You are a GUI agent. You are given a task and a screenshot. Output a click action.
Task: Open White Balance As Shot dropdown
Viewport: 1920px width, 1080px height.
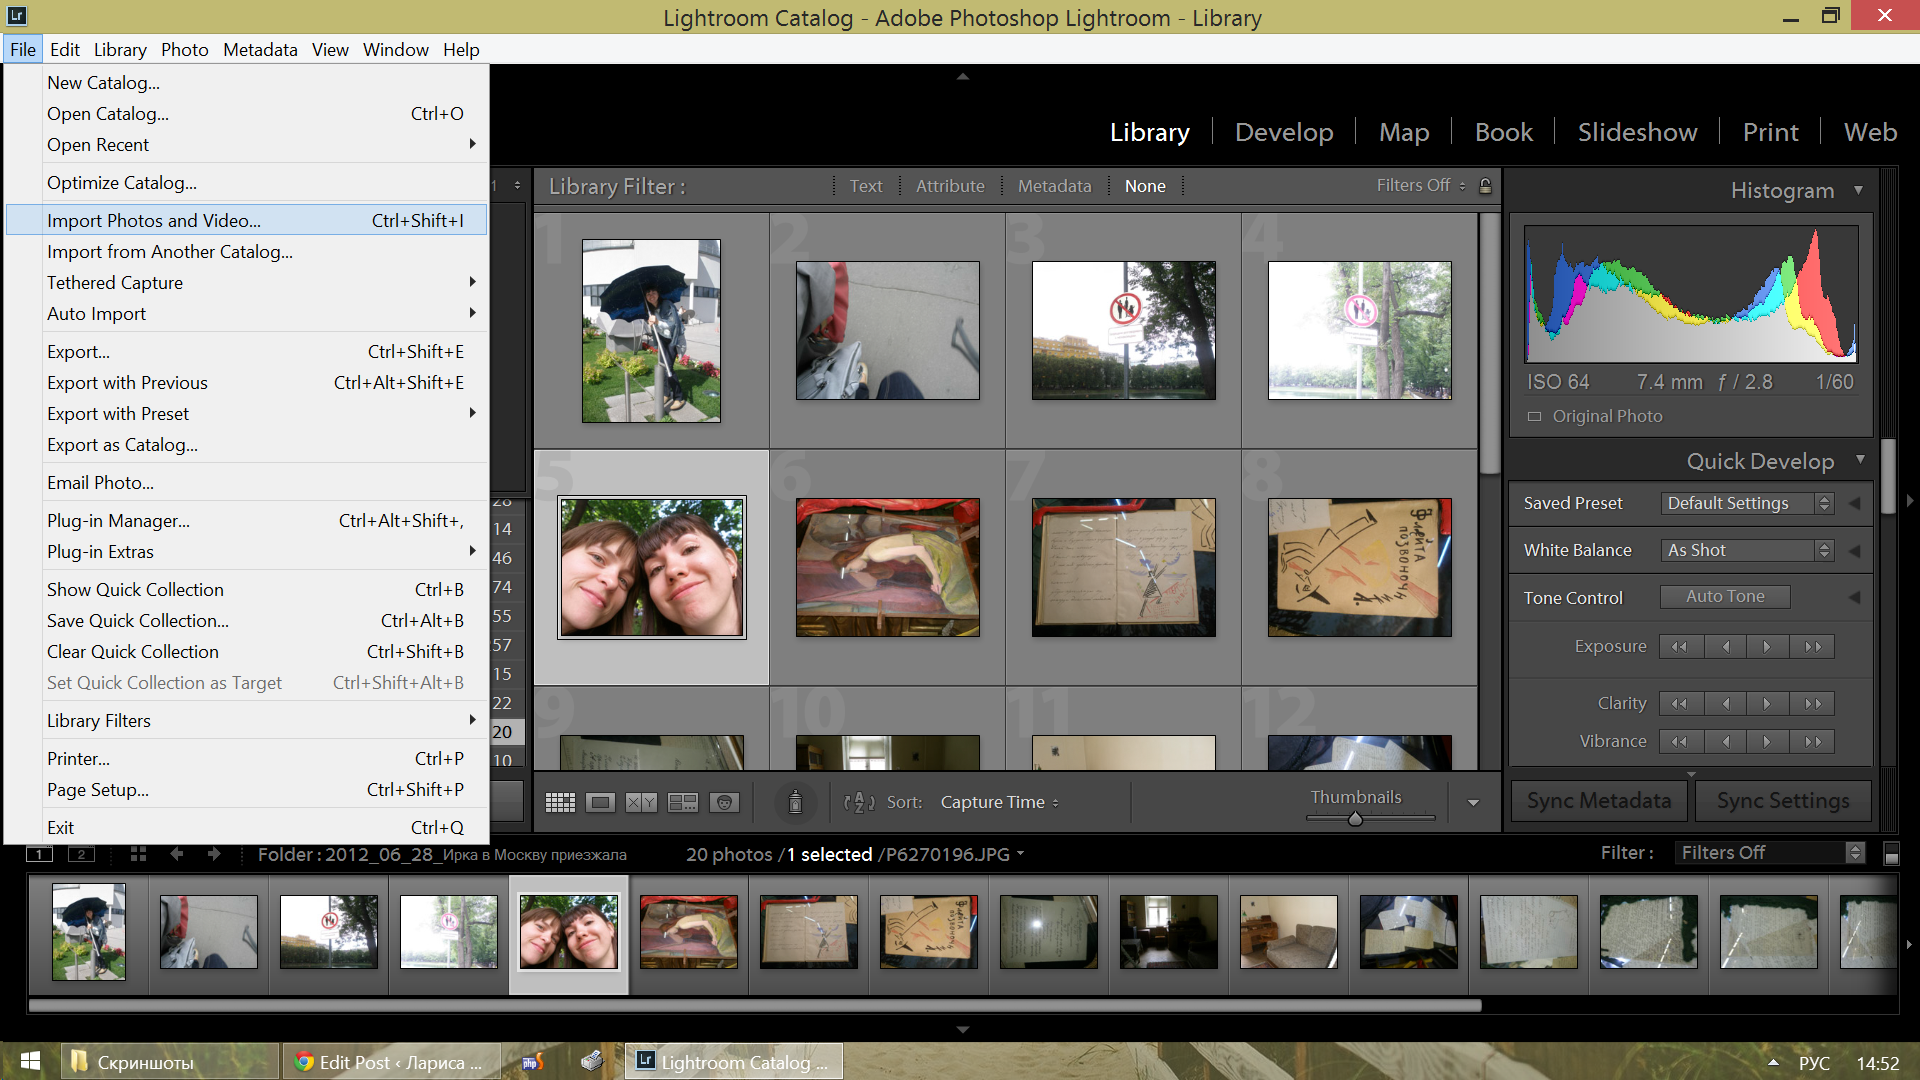(x=1747, y=551)
